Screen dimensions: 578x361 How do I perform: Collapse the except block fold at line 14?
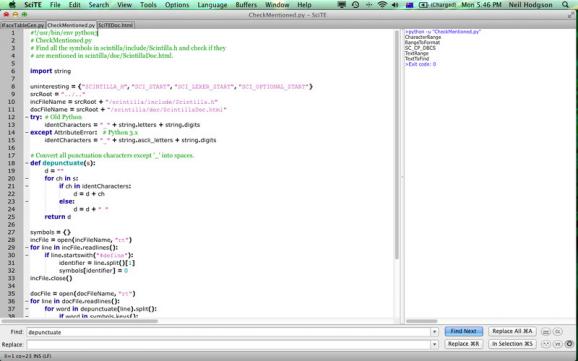27,132
